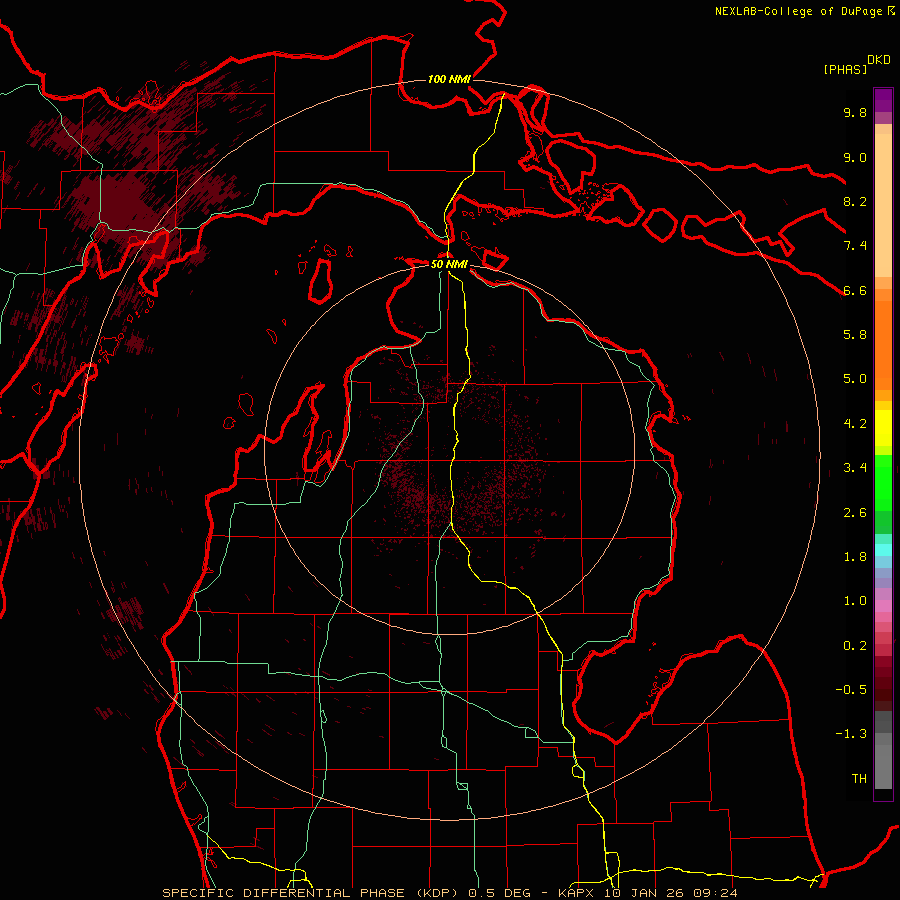The height and width of the screenshot is (900, 900).
Task: Select the -1.3 color scale value
Action: click(851, 734)
